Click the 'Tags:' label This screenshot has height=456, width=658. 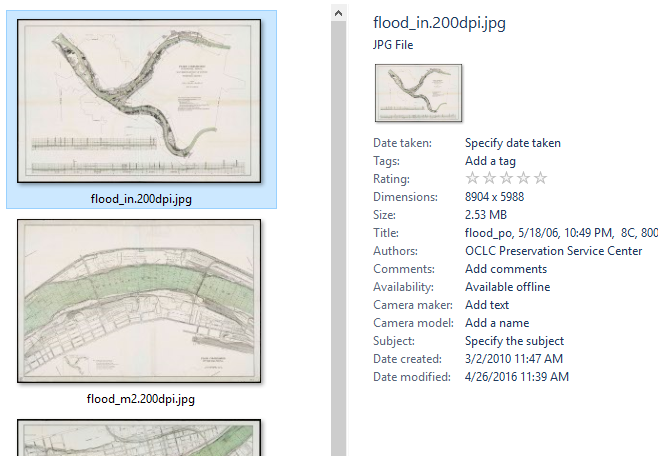(x=386, y=161)
